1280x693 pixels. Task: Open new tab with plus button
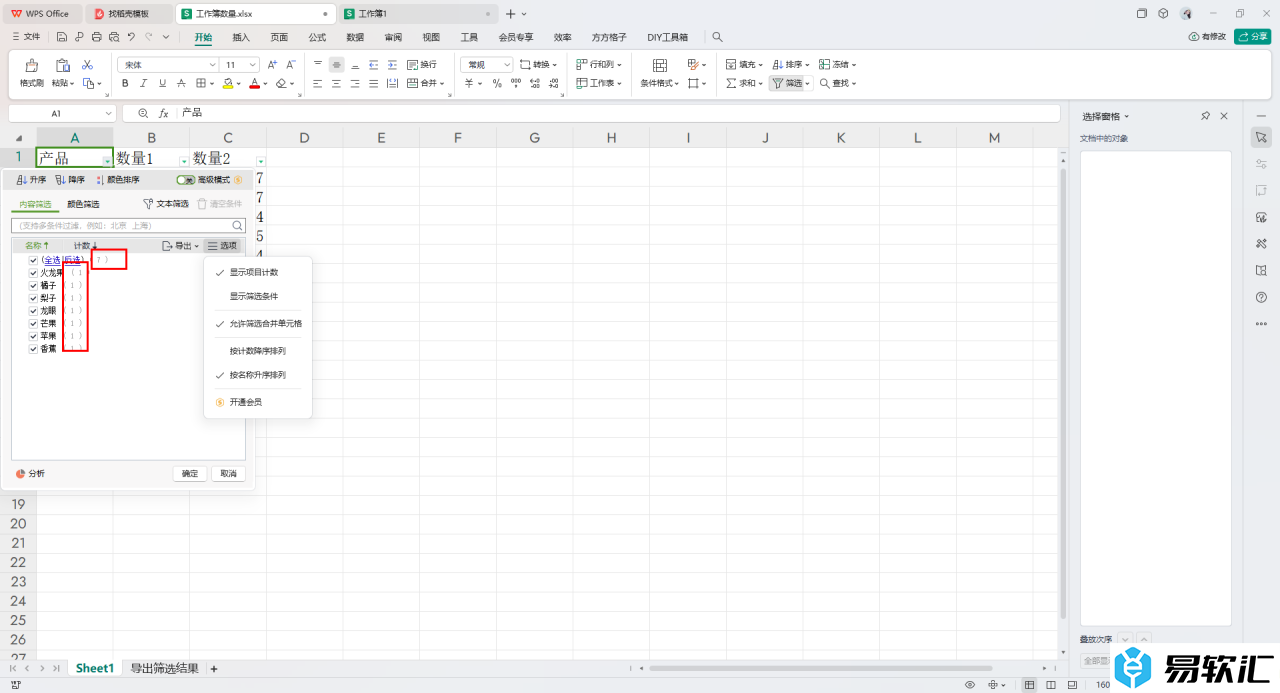click(511, 14)
